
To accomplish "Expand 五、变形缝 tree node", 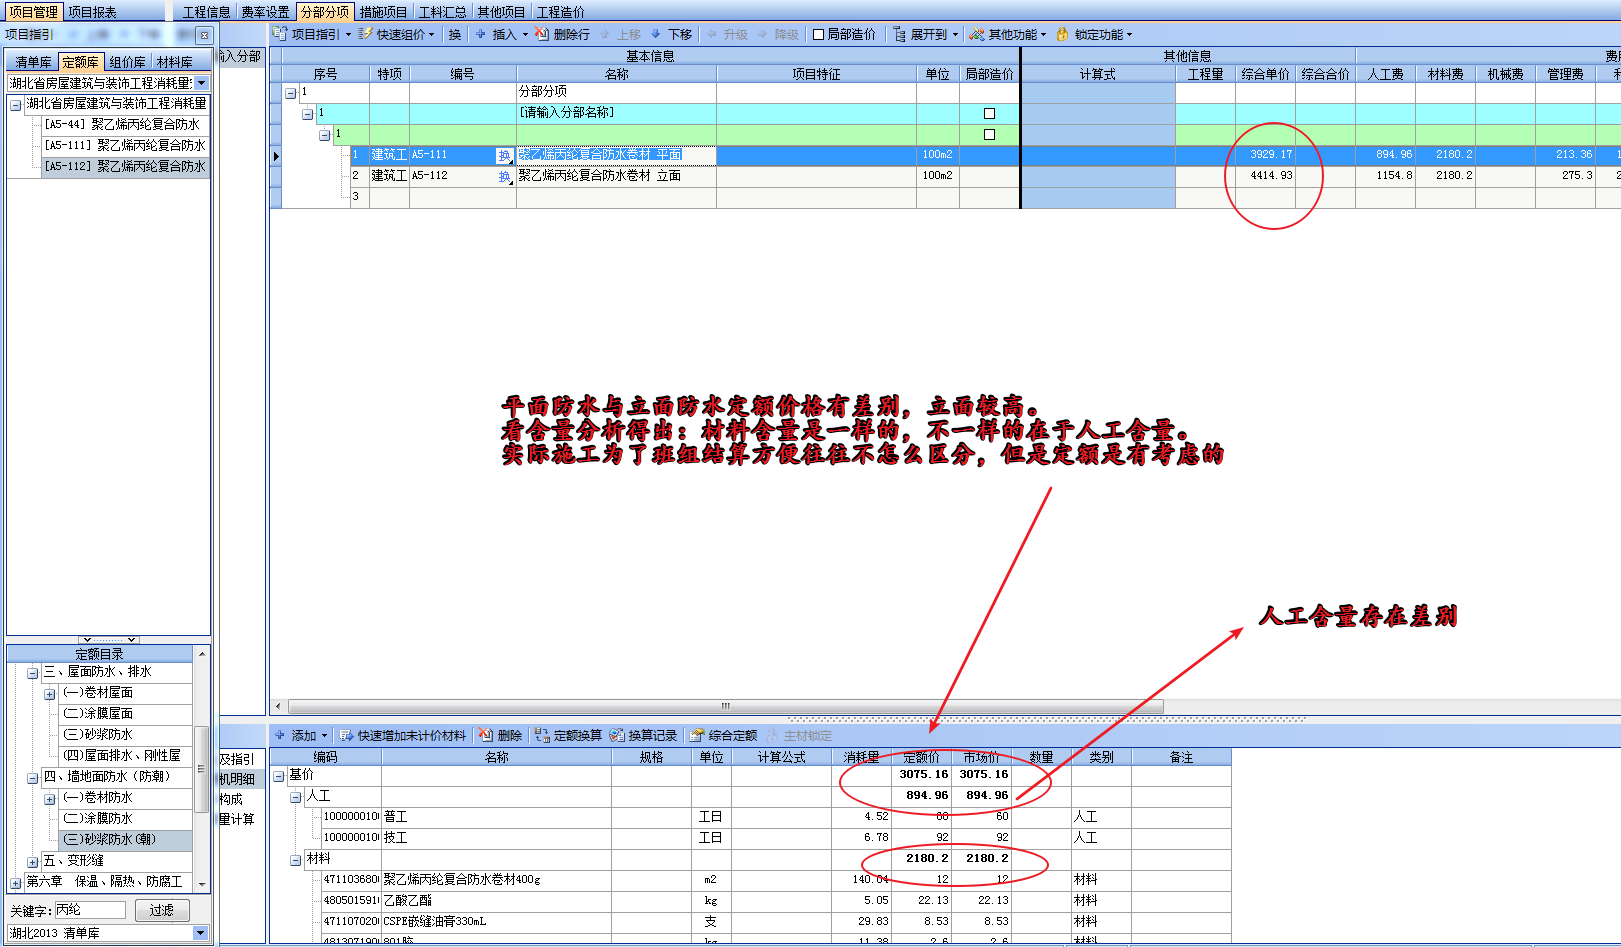I will (x=32, y=862).
